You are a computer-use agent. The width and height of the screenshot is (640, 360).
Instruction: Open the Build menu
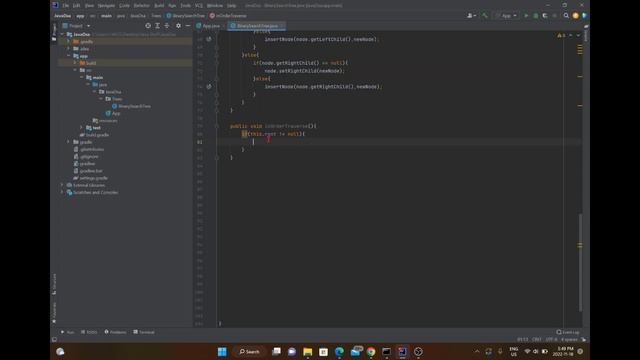[x=159, y=6]
